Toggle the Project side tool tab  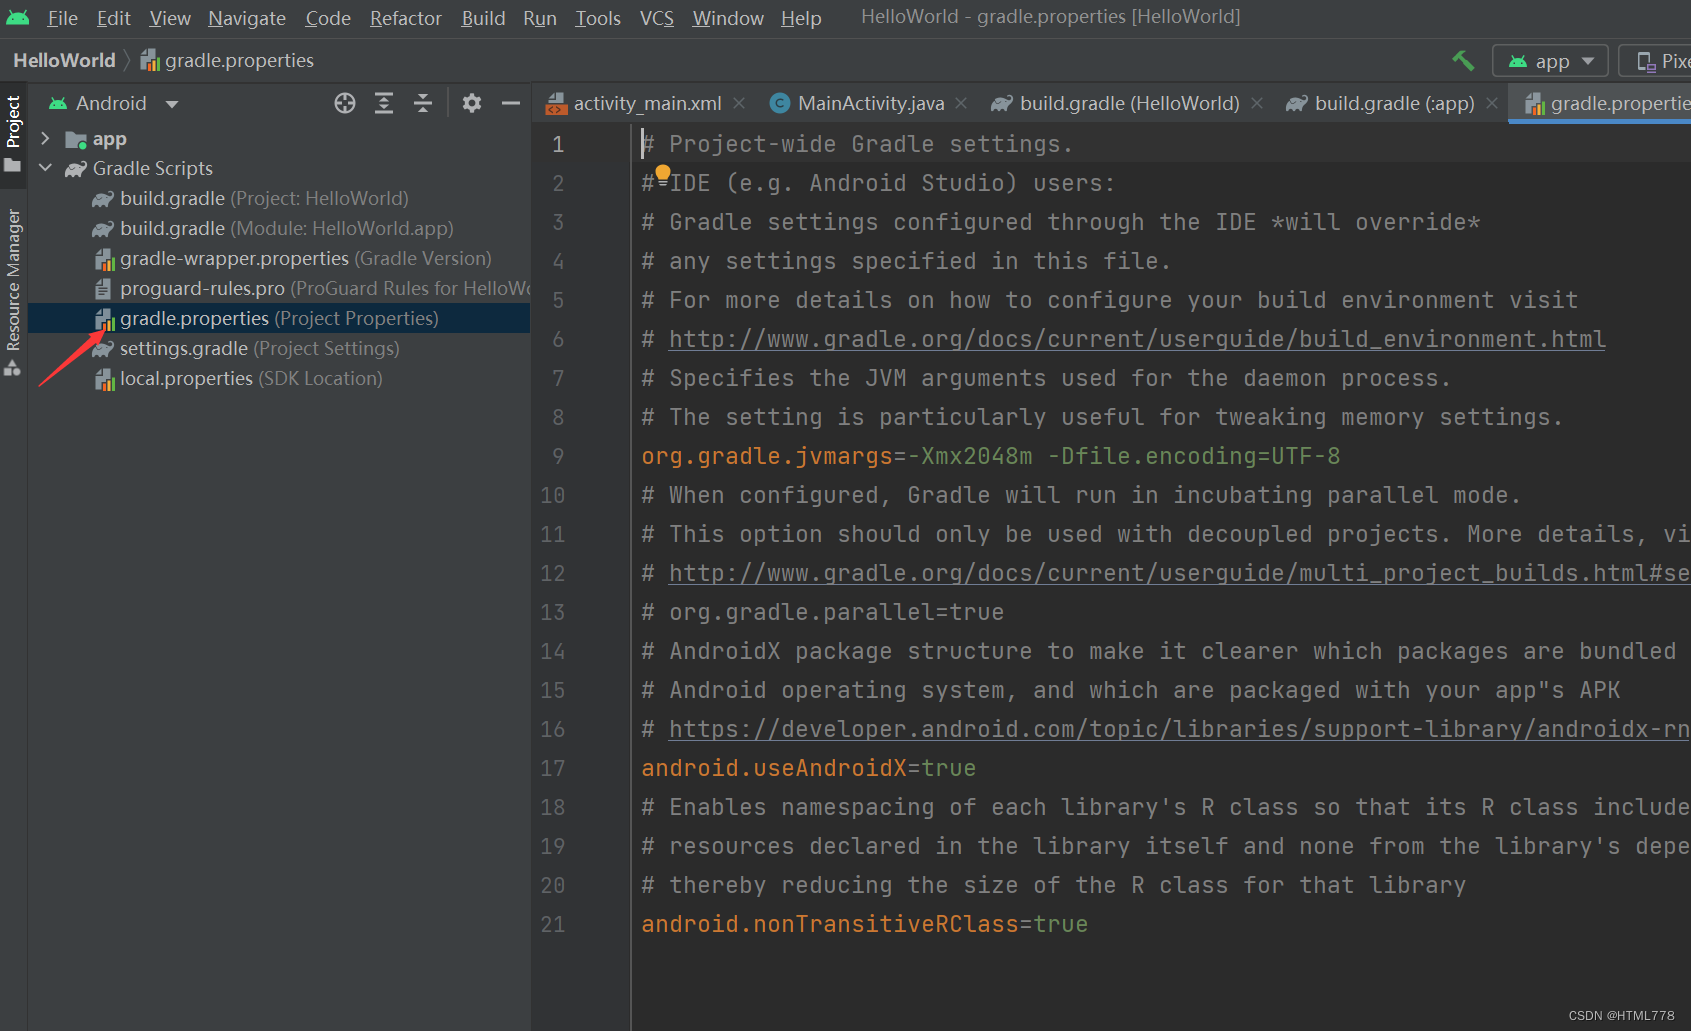click(x=13, y=134)
